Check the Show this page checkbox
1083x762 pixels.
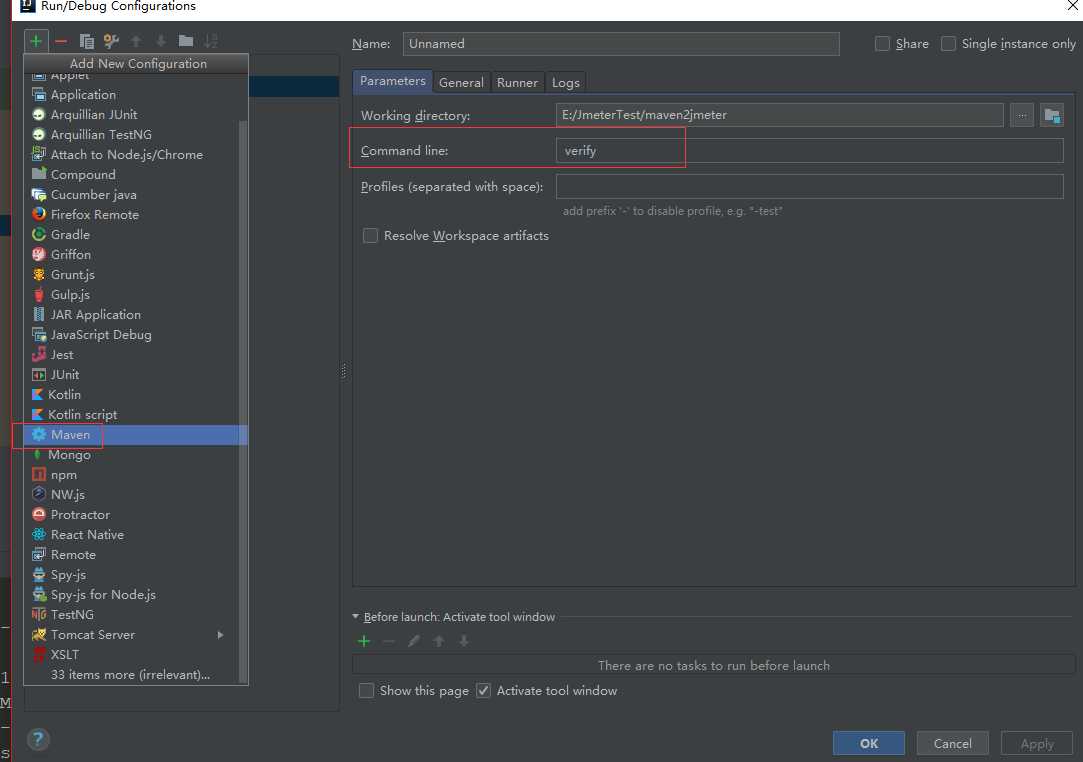[367, 691]
